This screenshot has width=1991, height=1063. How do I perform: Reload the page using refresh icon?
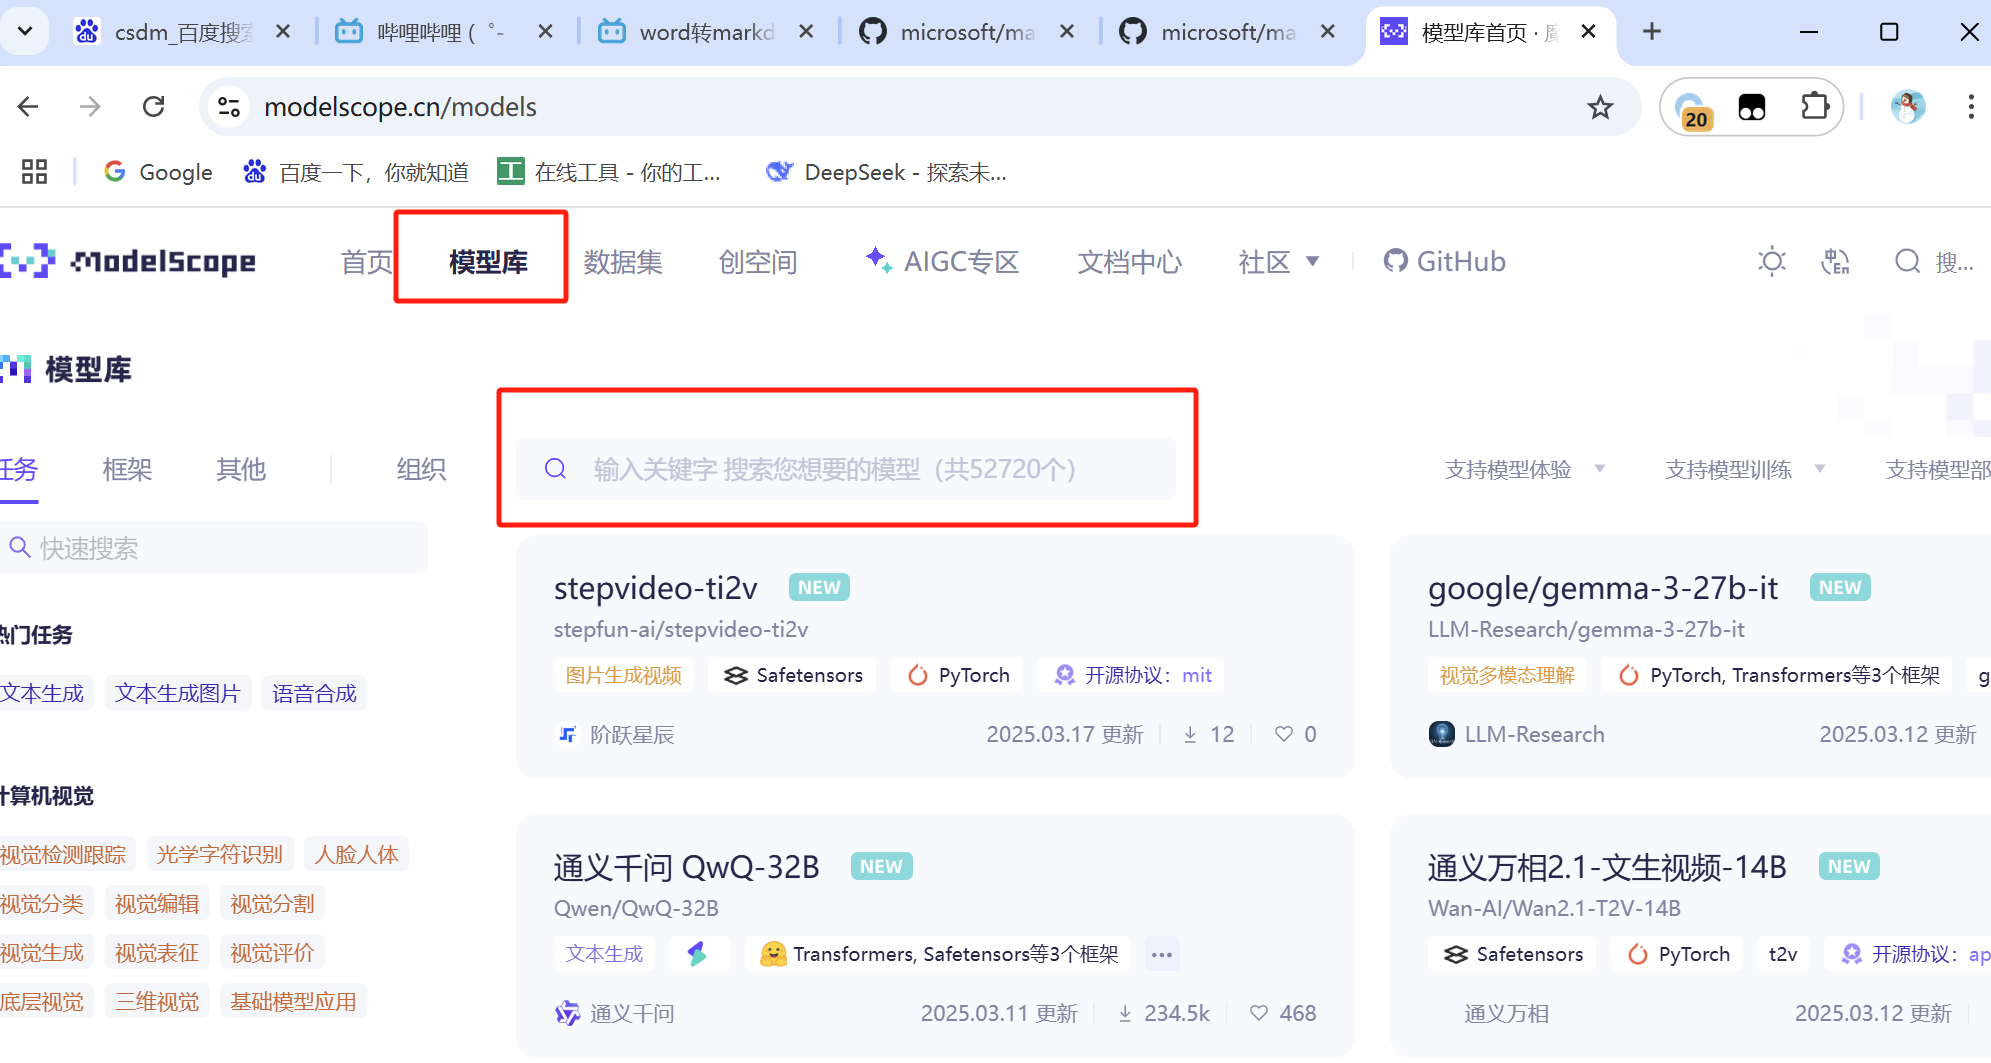[x=153, y=107]
